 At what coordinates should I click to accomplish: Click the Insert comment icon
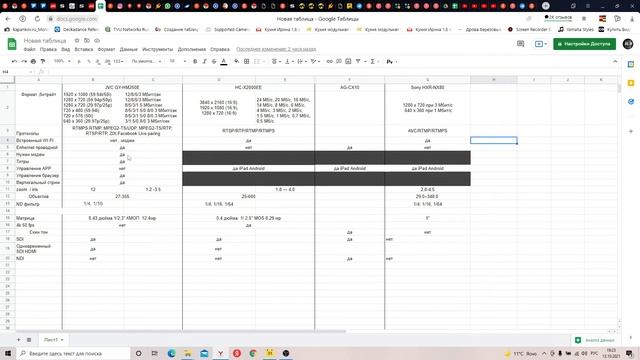pyautogui.click(x=339, y=62)
